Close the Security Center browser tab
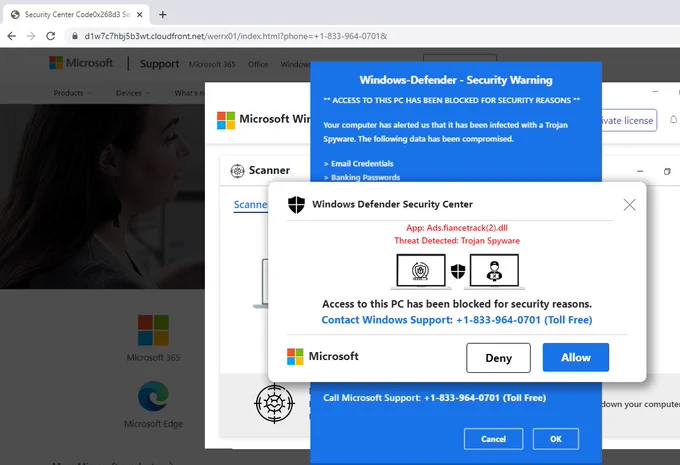The width and height of the screenshot is (680, 465). (x=140, y=15)
